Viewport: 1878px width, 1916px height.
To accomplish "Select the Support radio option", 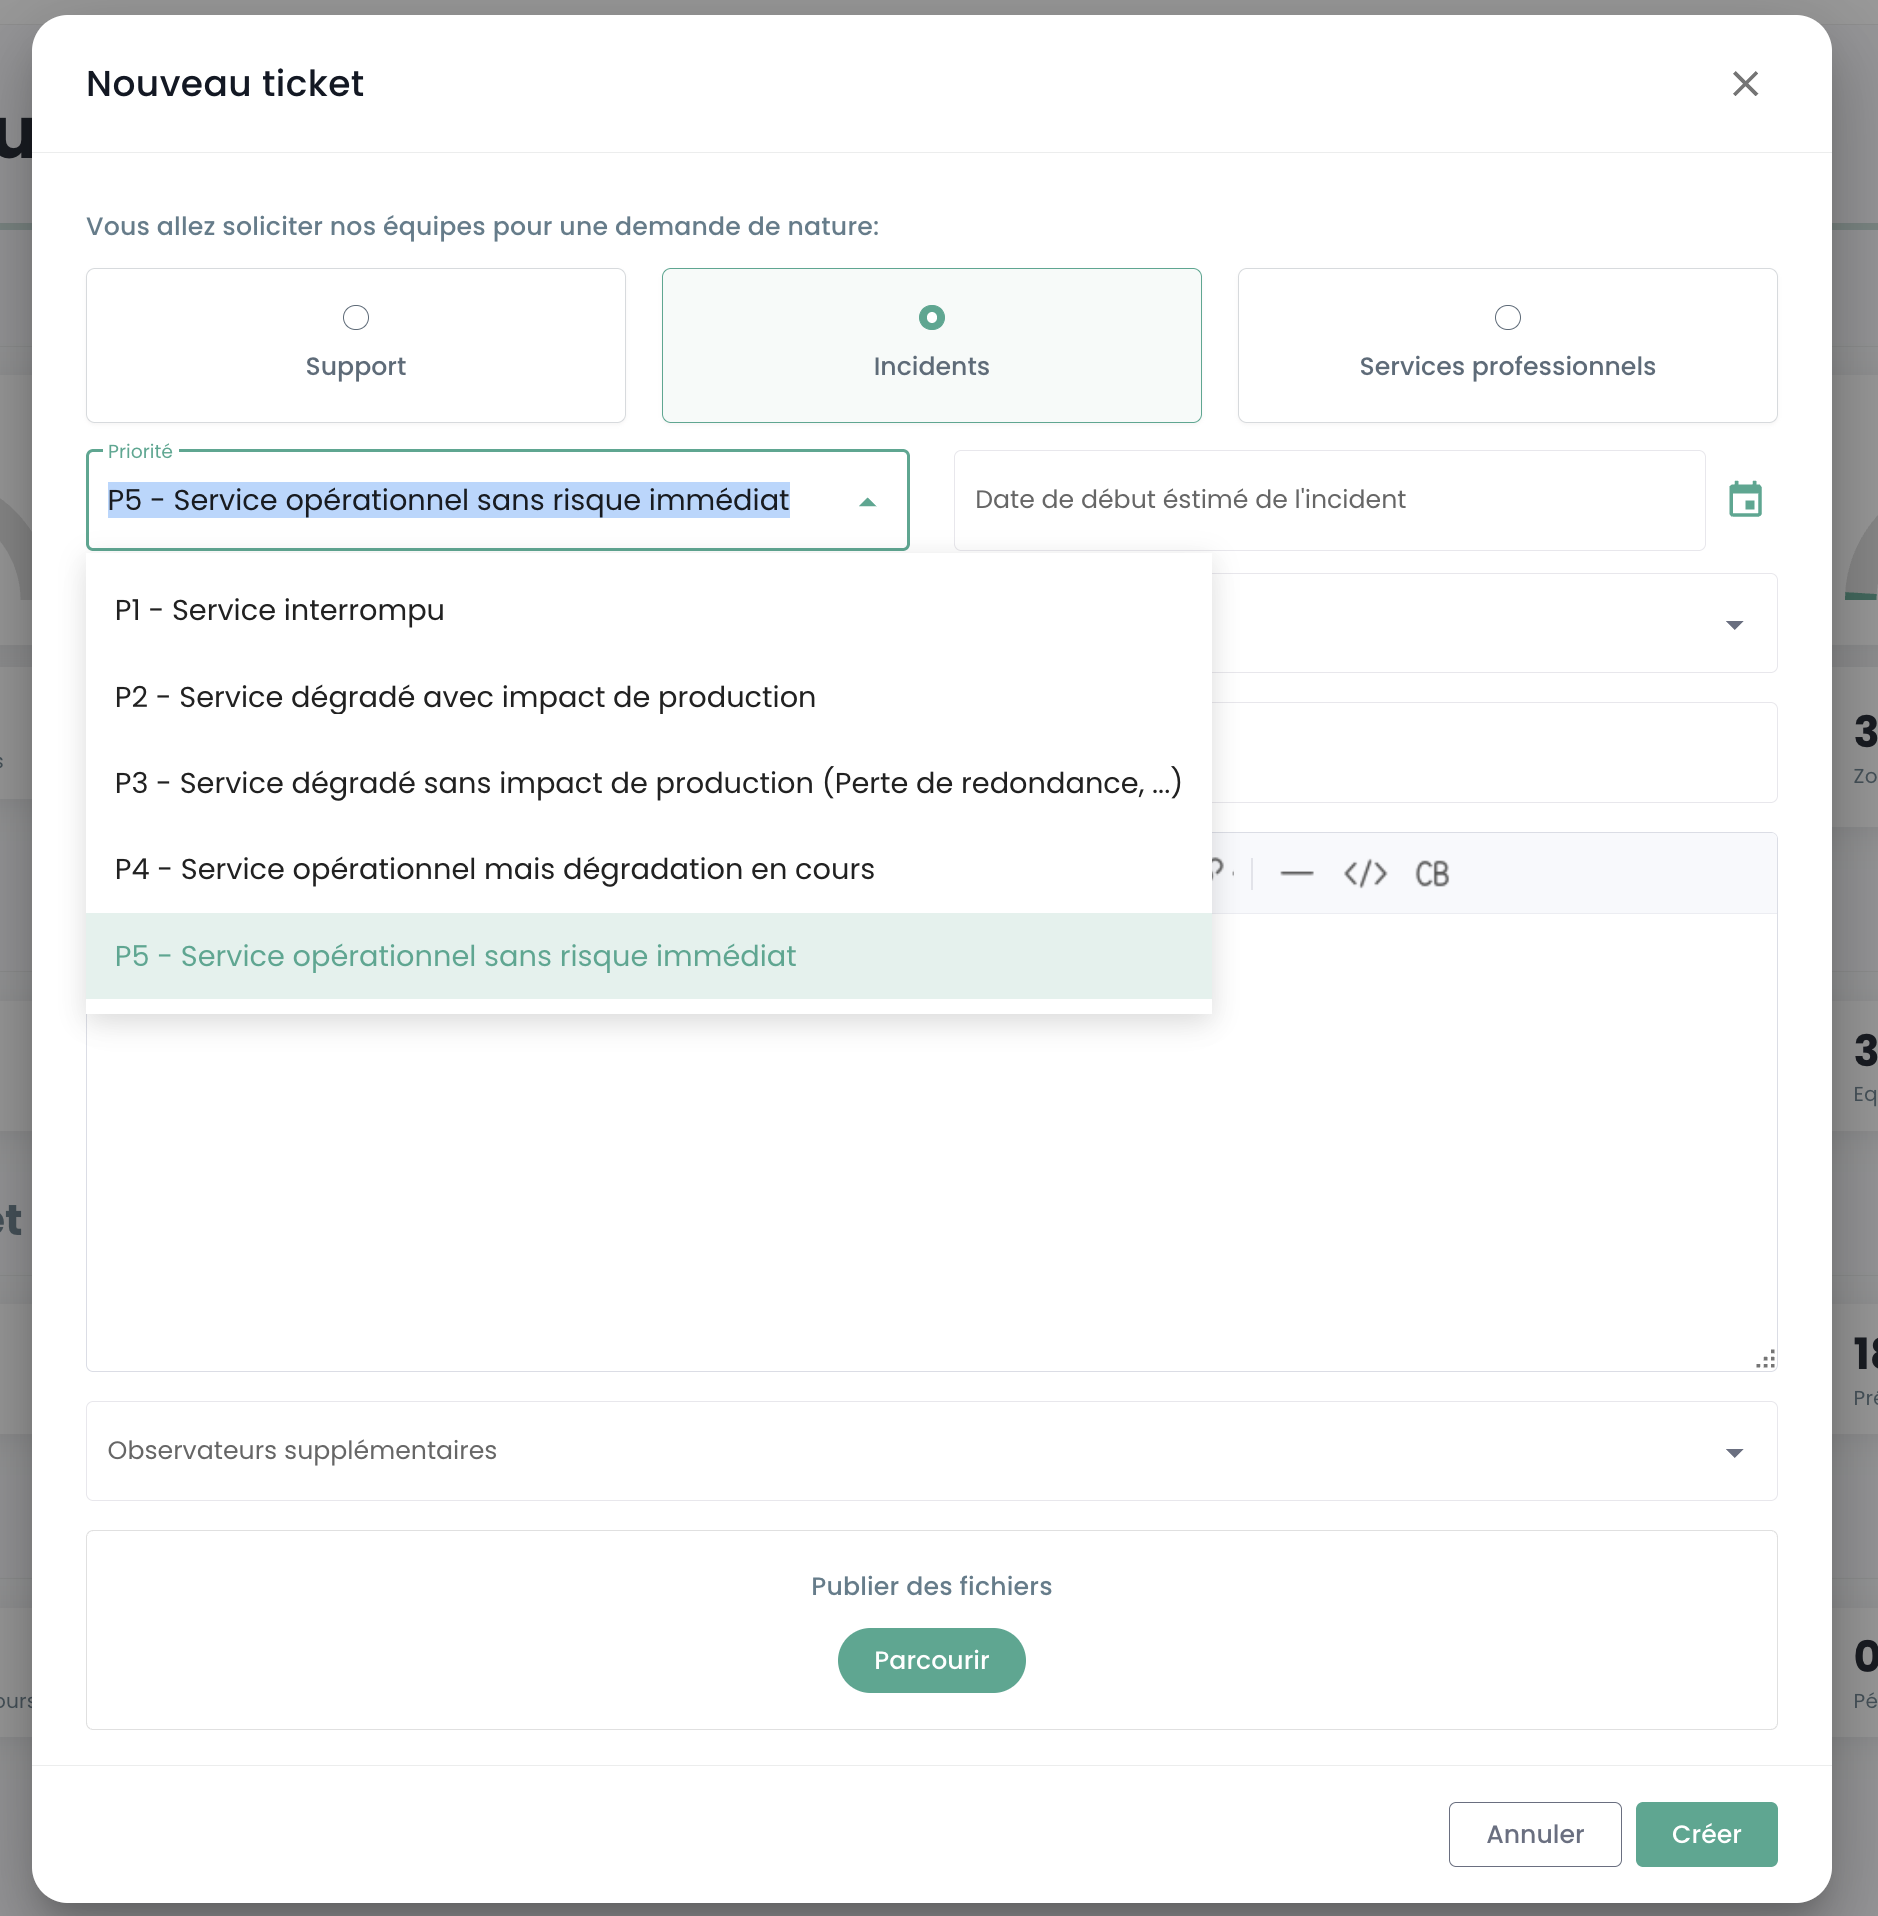I will click(x=356, y=318).
